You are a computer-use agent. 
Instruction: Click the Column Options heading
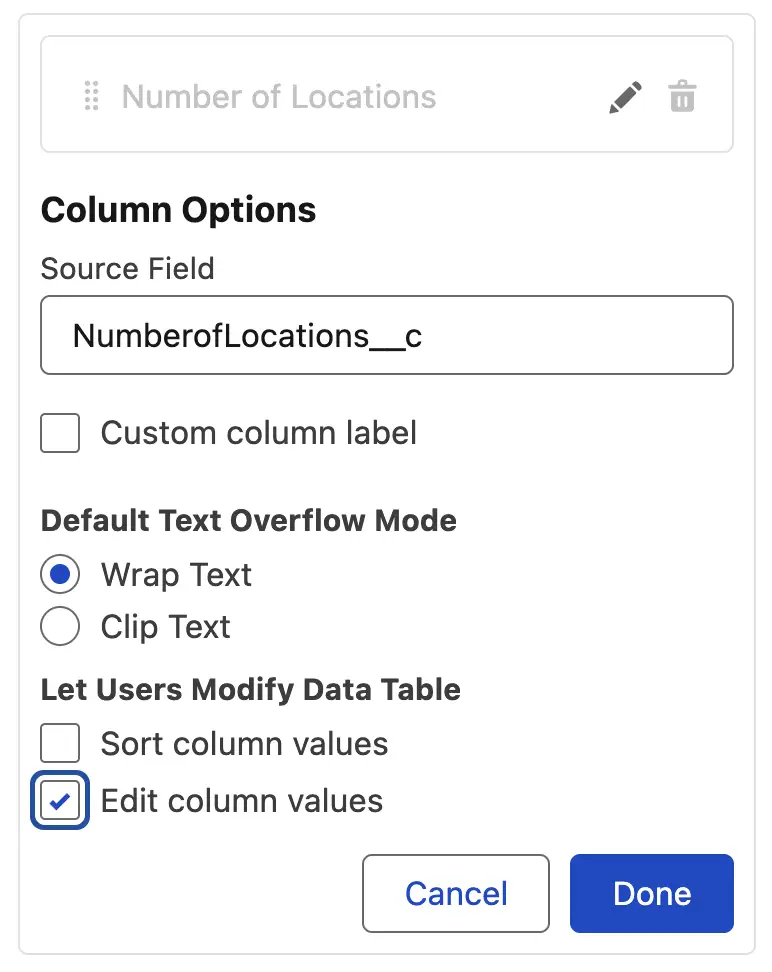pos(179,210)
